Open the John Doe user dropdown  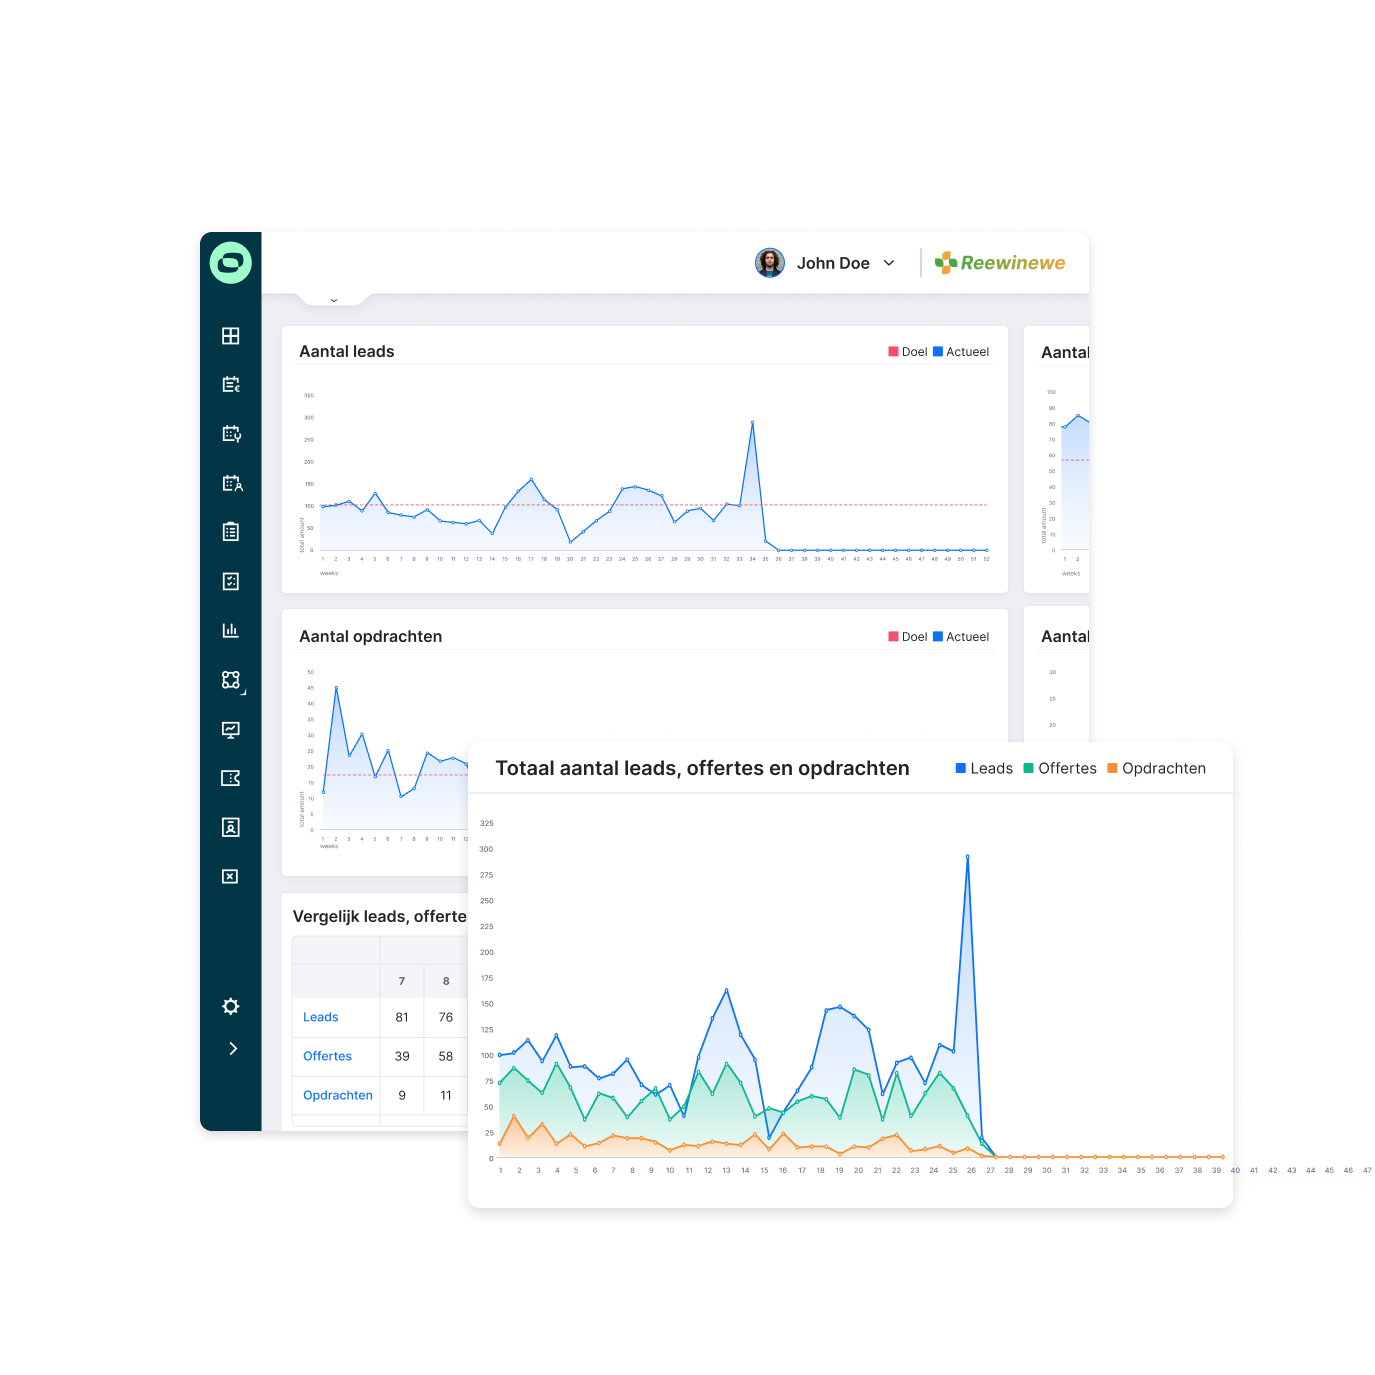[x=826, y=263]
